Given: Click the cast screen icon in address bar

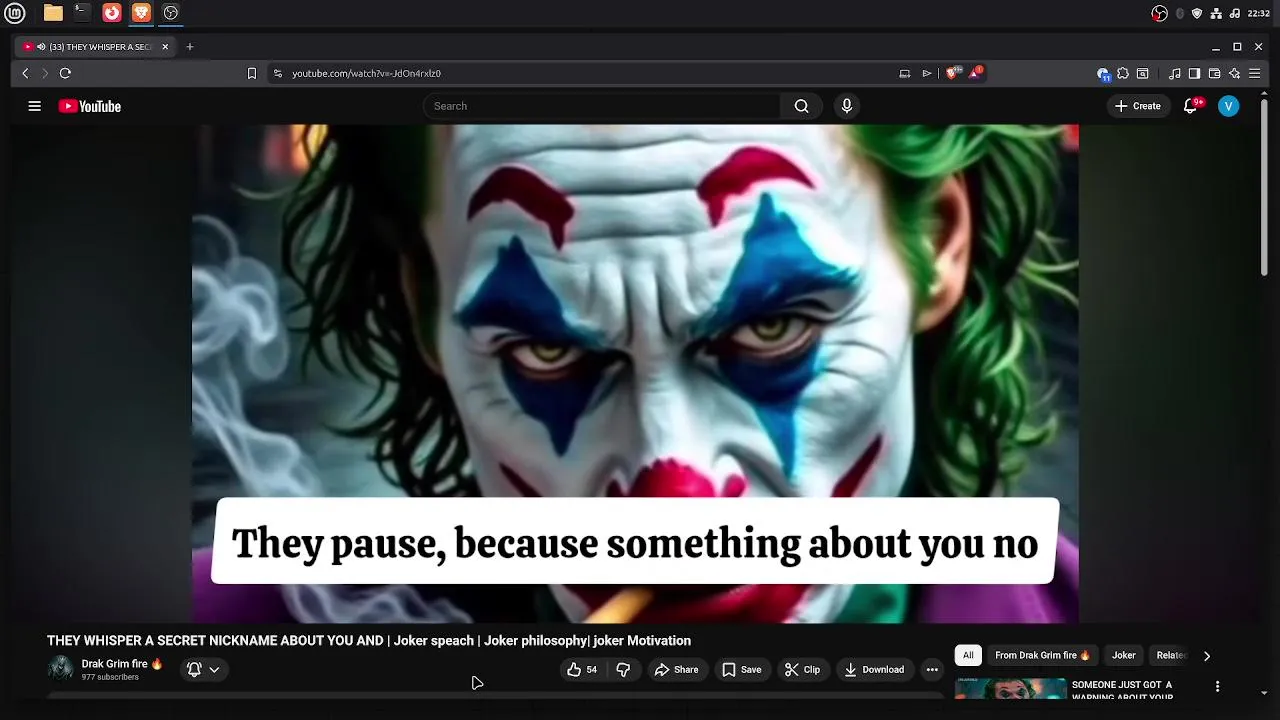Looking at the screenshot, I should pyautogui.click(x=905, y=73).
